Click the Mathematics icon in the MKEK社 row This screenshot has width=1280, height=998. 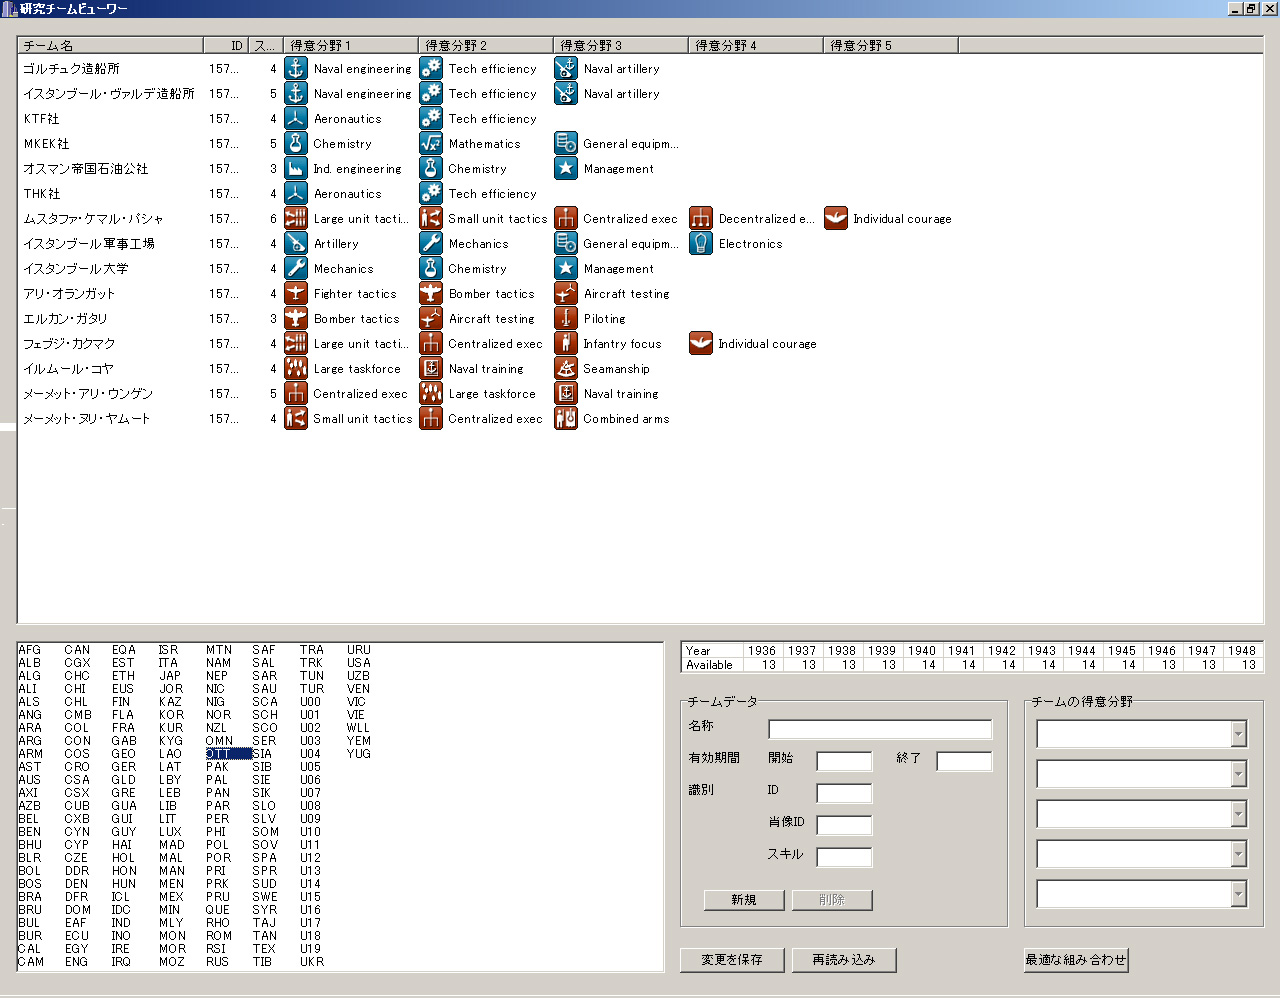tap(431, 143)
